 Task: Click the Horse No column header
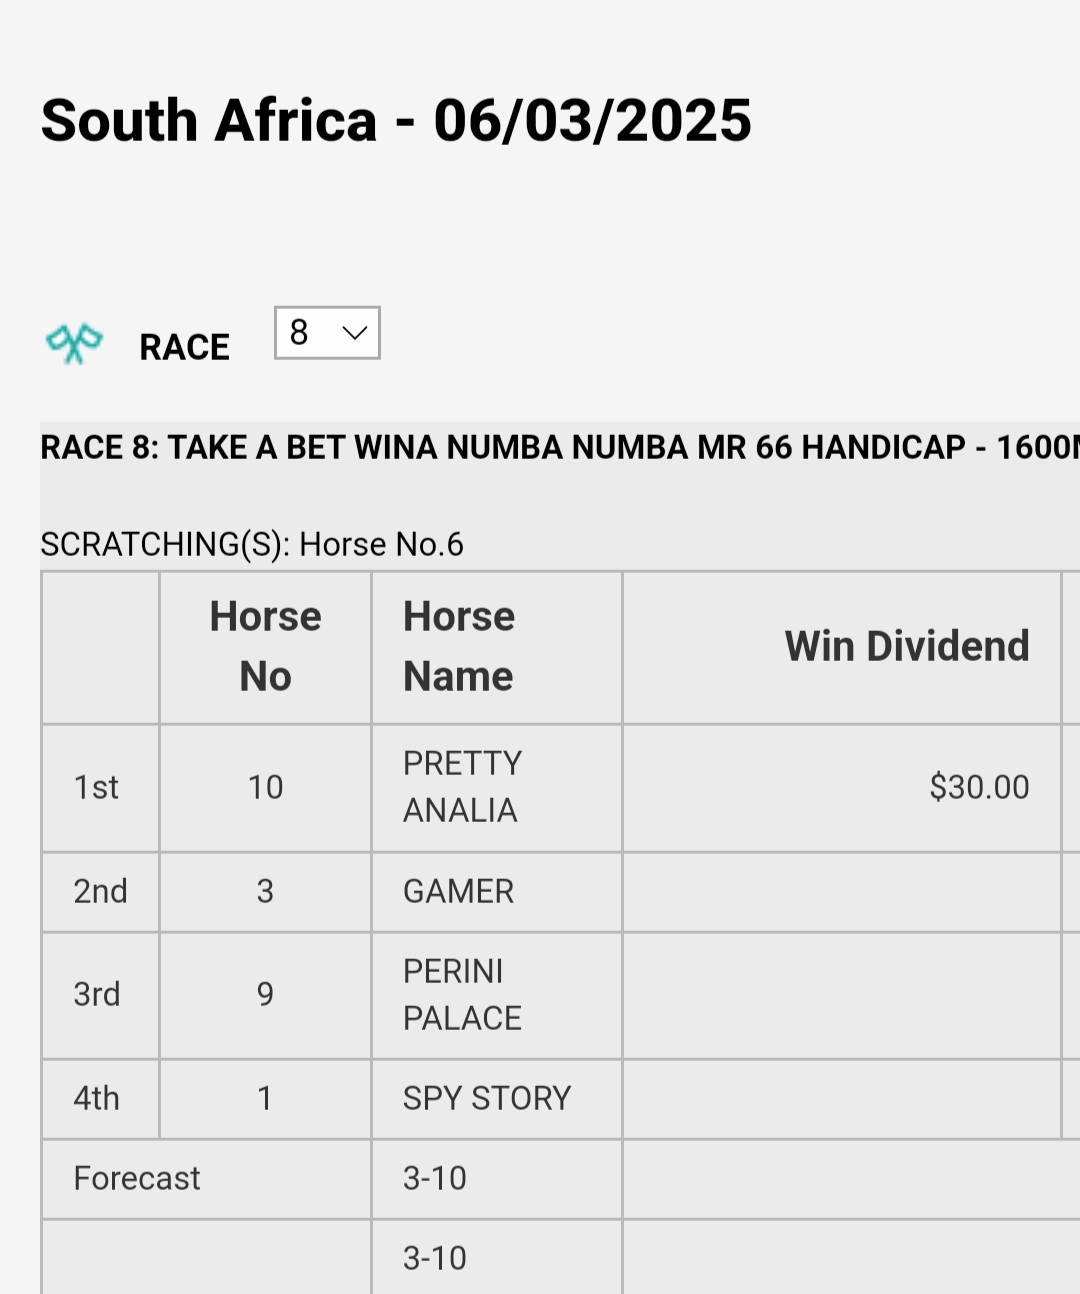click(x=265, y=646)
